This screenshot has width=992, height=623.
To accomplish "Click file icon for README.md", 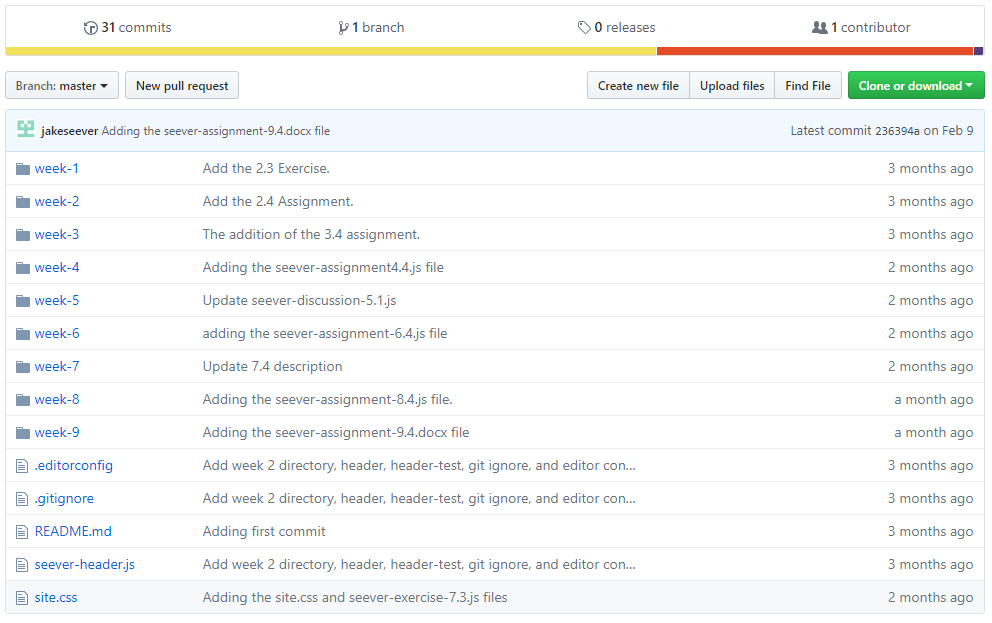I will [x=22, y=532].
